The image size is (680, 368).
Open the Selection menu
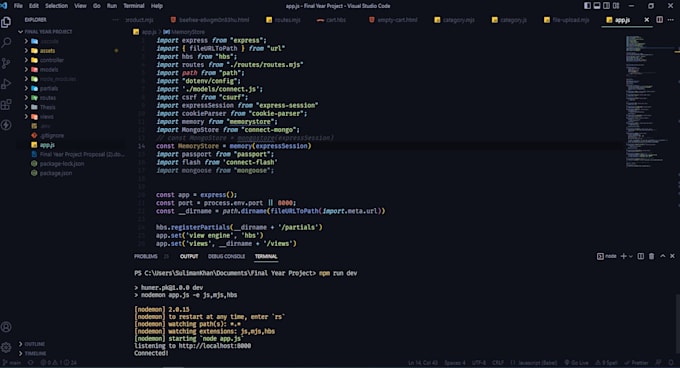pos(56,6)
